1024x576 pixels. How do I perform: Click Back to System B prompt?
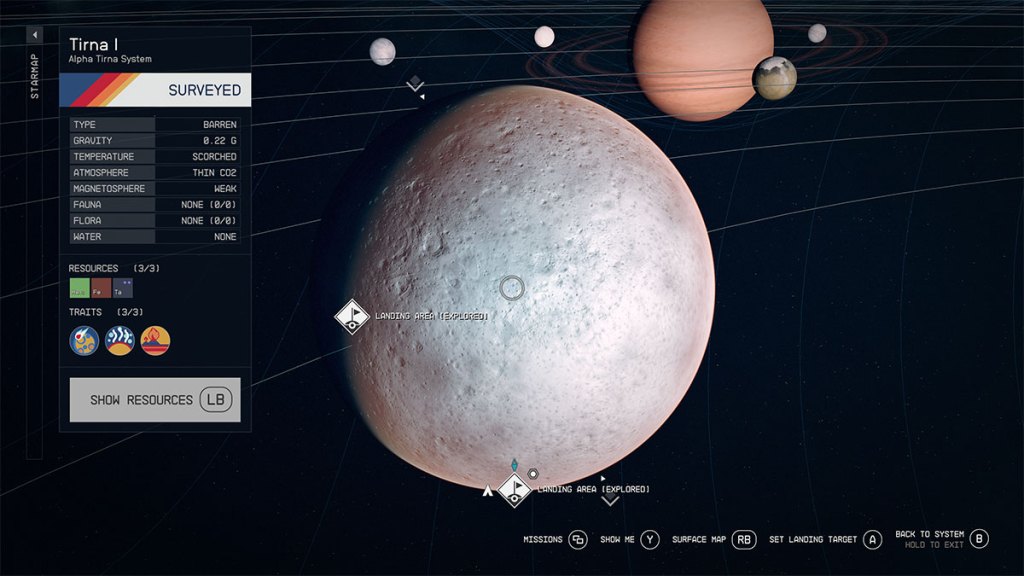coord(979,538)
